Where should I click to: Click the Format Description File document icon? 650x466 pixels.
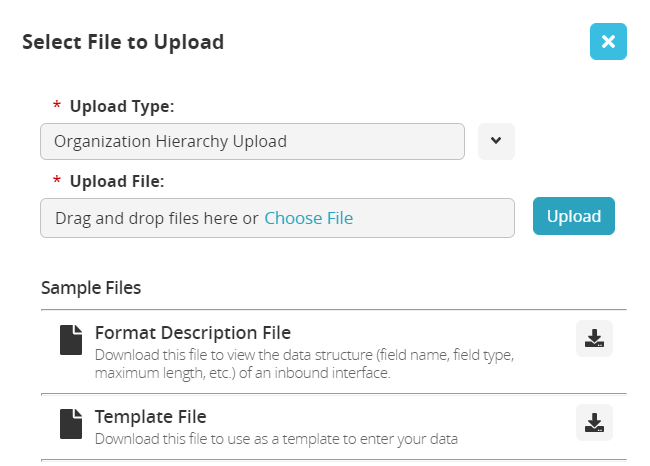click(x=70, y=340)
